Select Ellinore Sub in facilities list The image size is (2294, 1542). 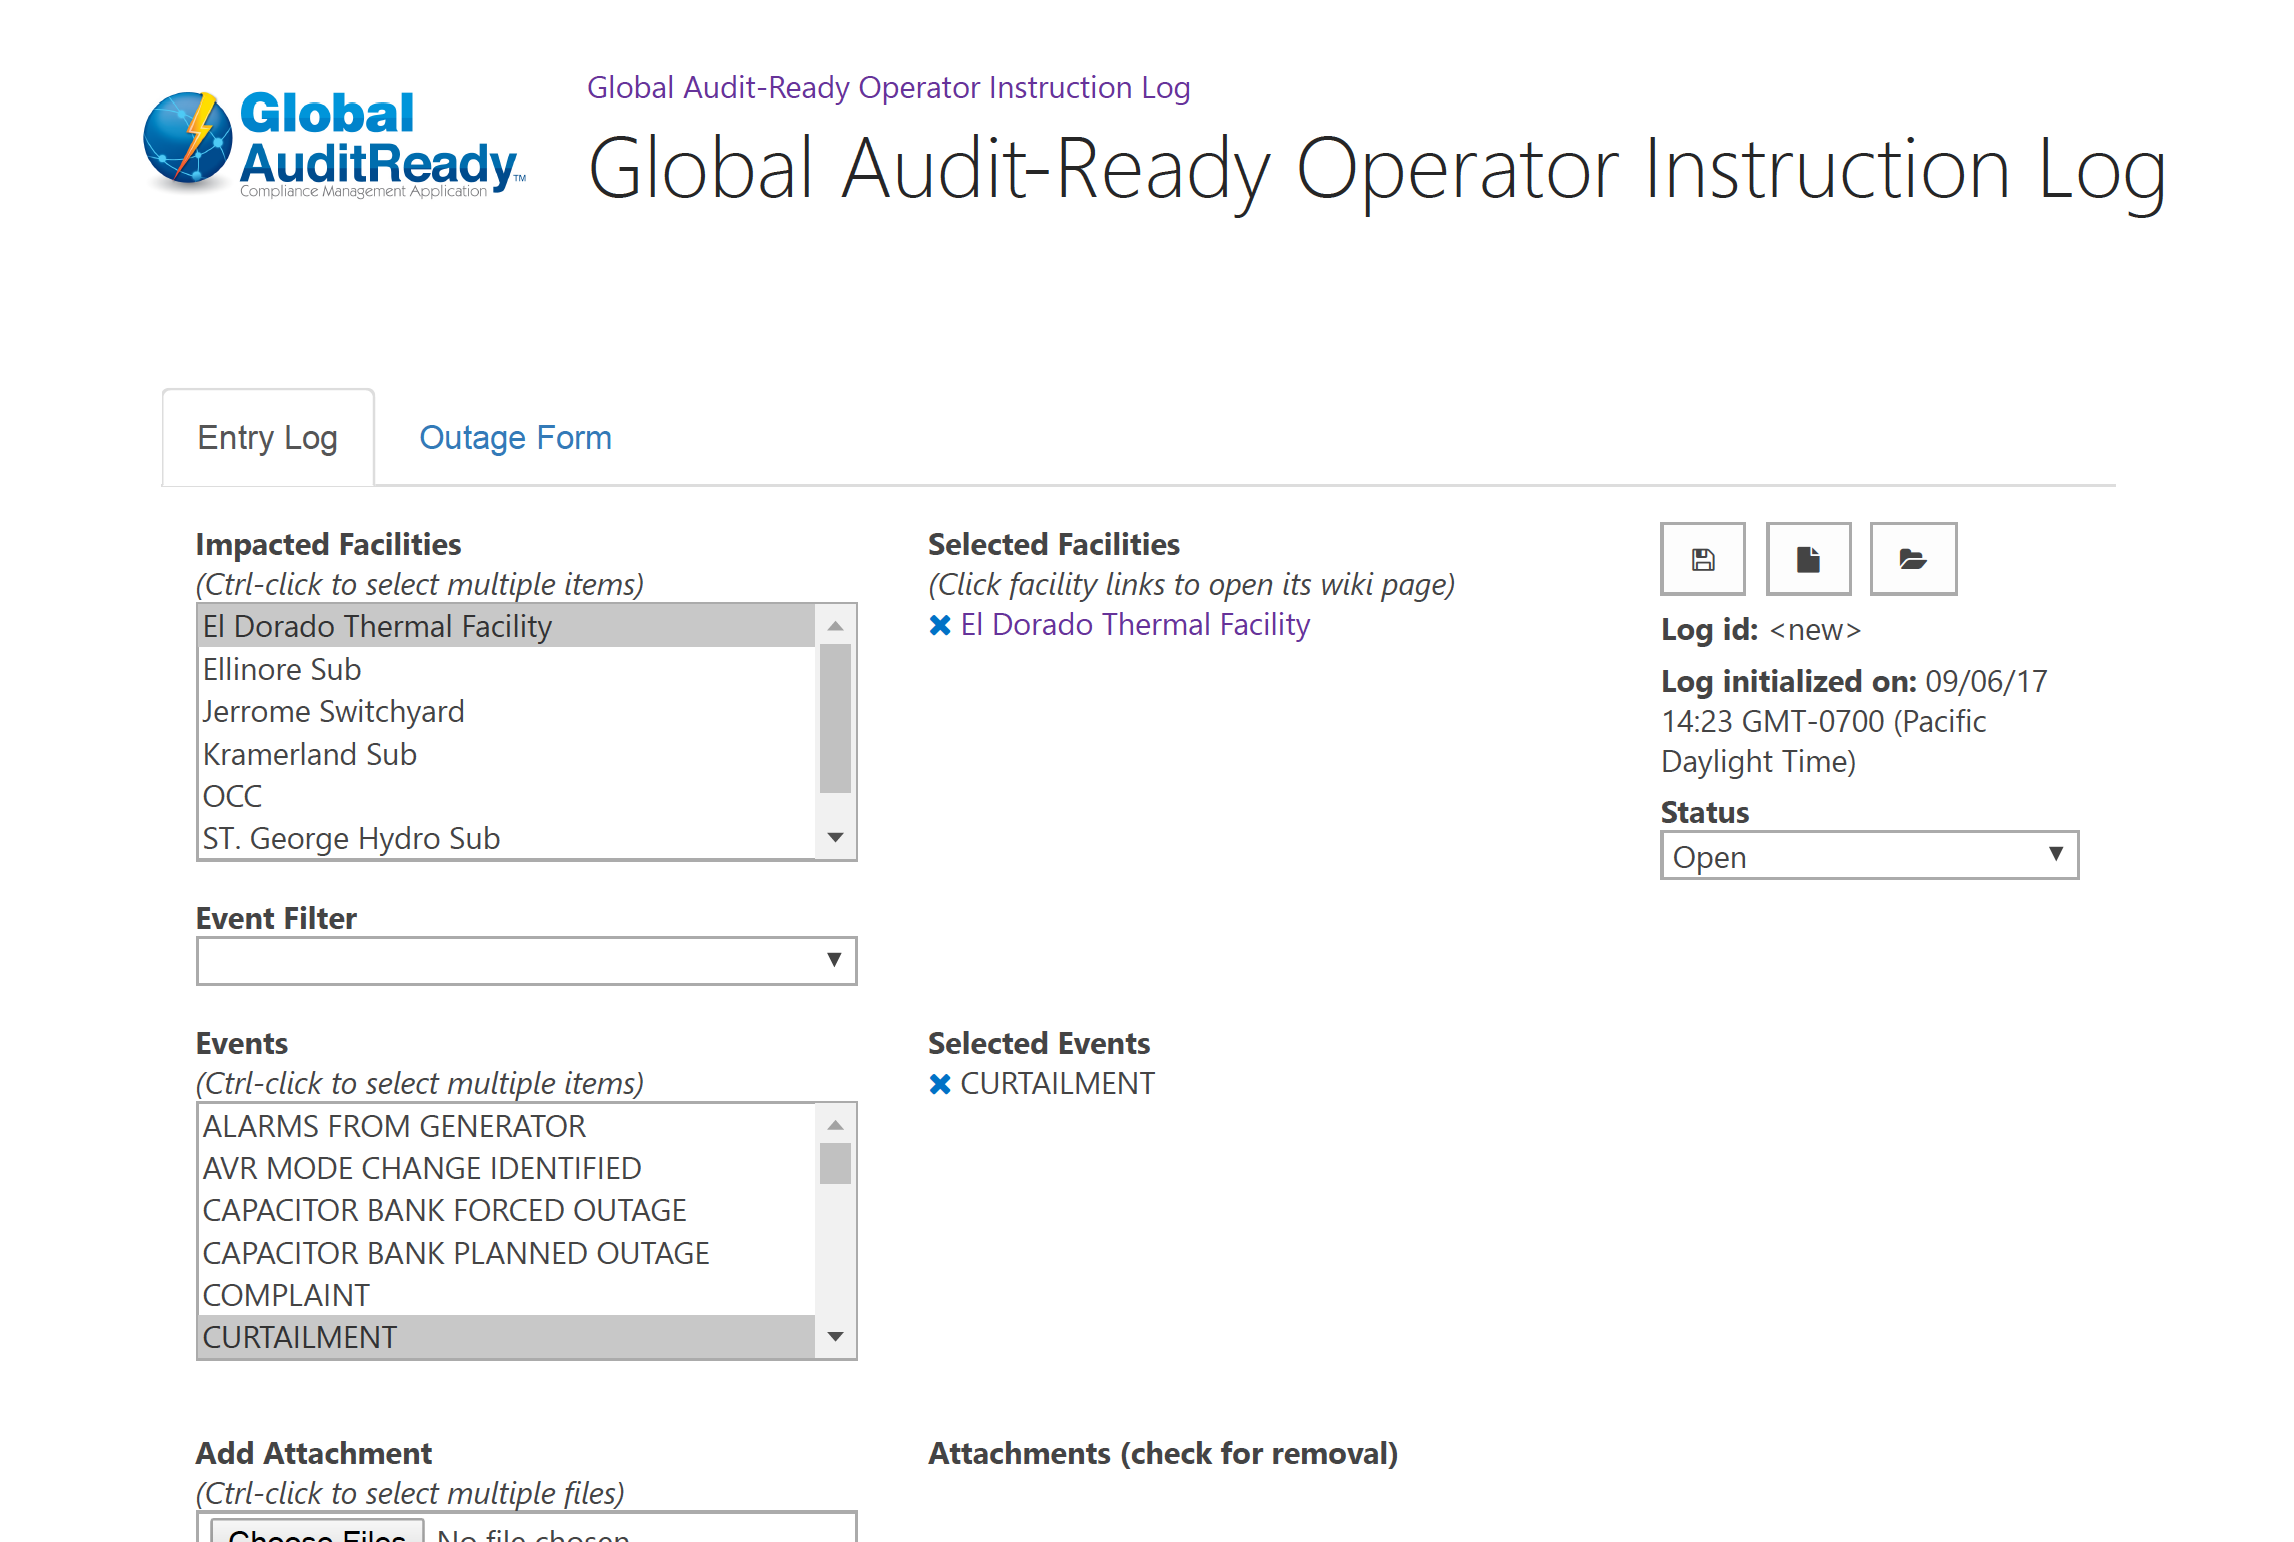pyautogui.click(x=506, y=669)
